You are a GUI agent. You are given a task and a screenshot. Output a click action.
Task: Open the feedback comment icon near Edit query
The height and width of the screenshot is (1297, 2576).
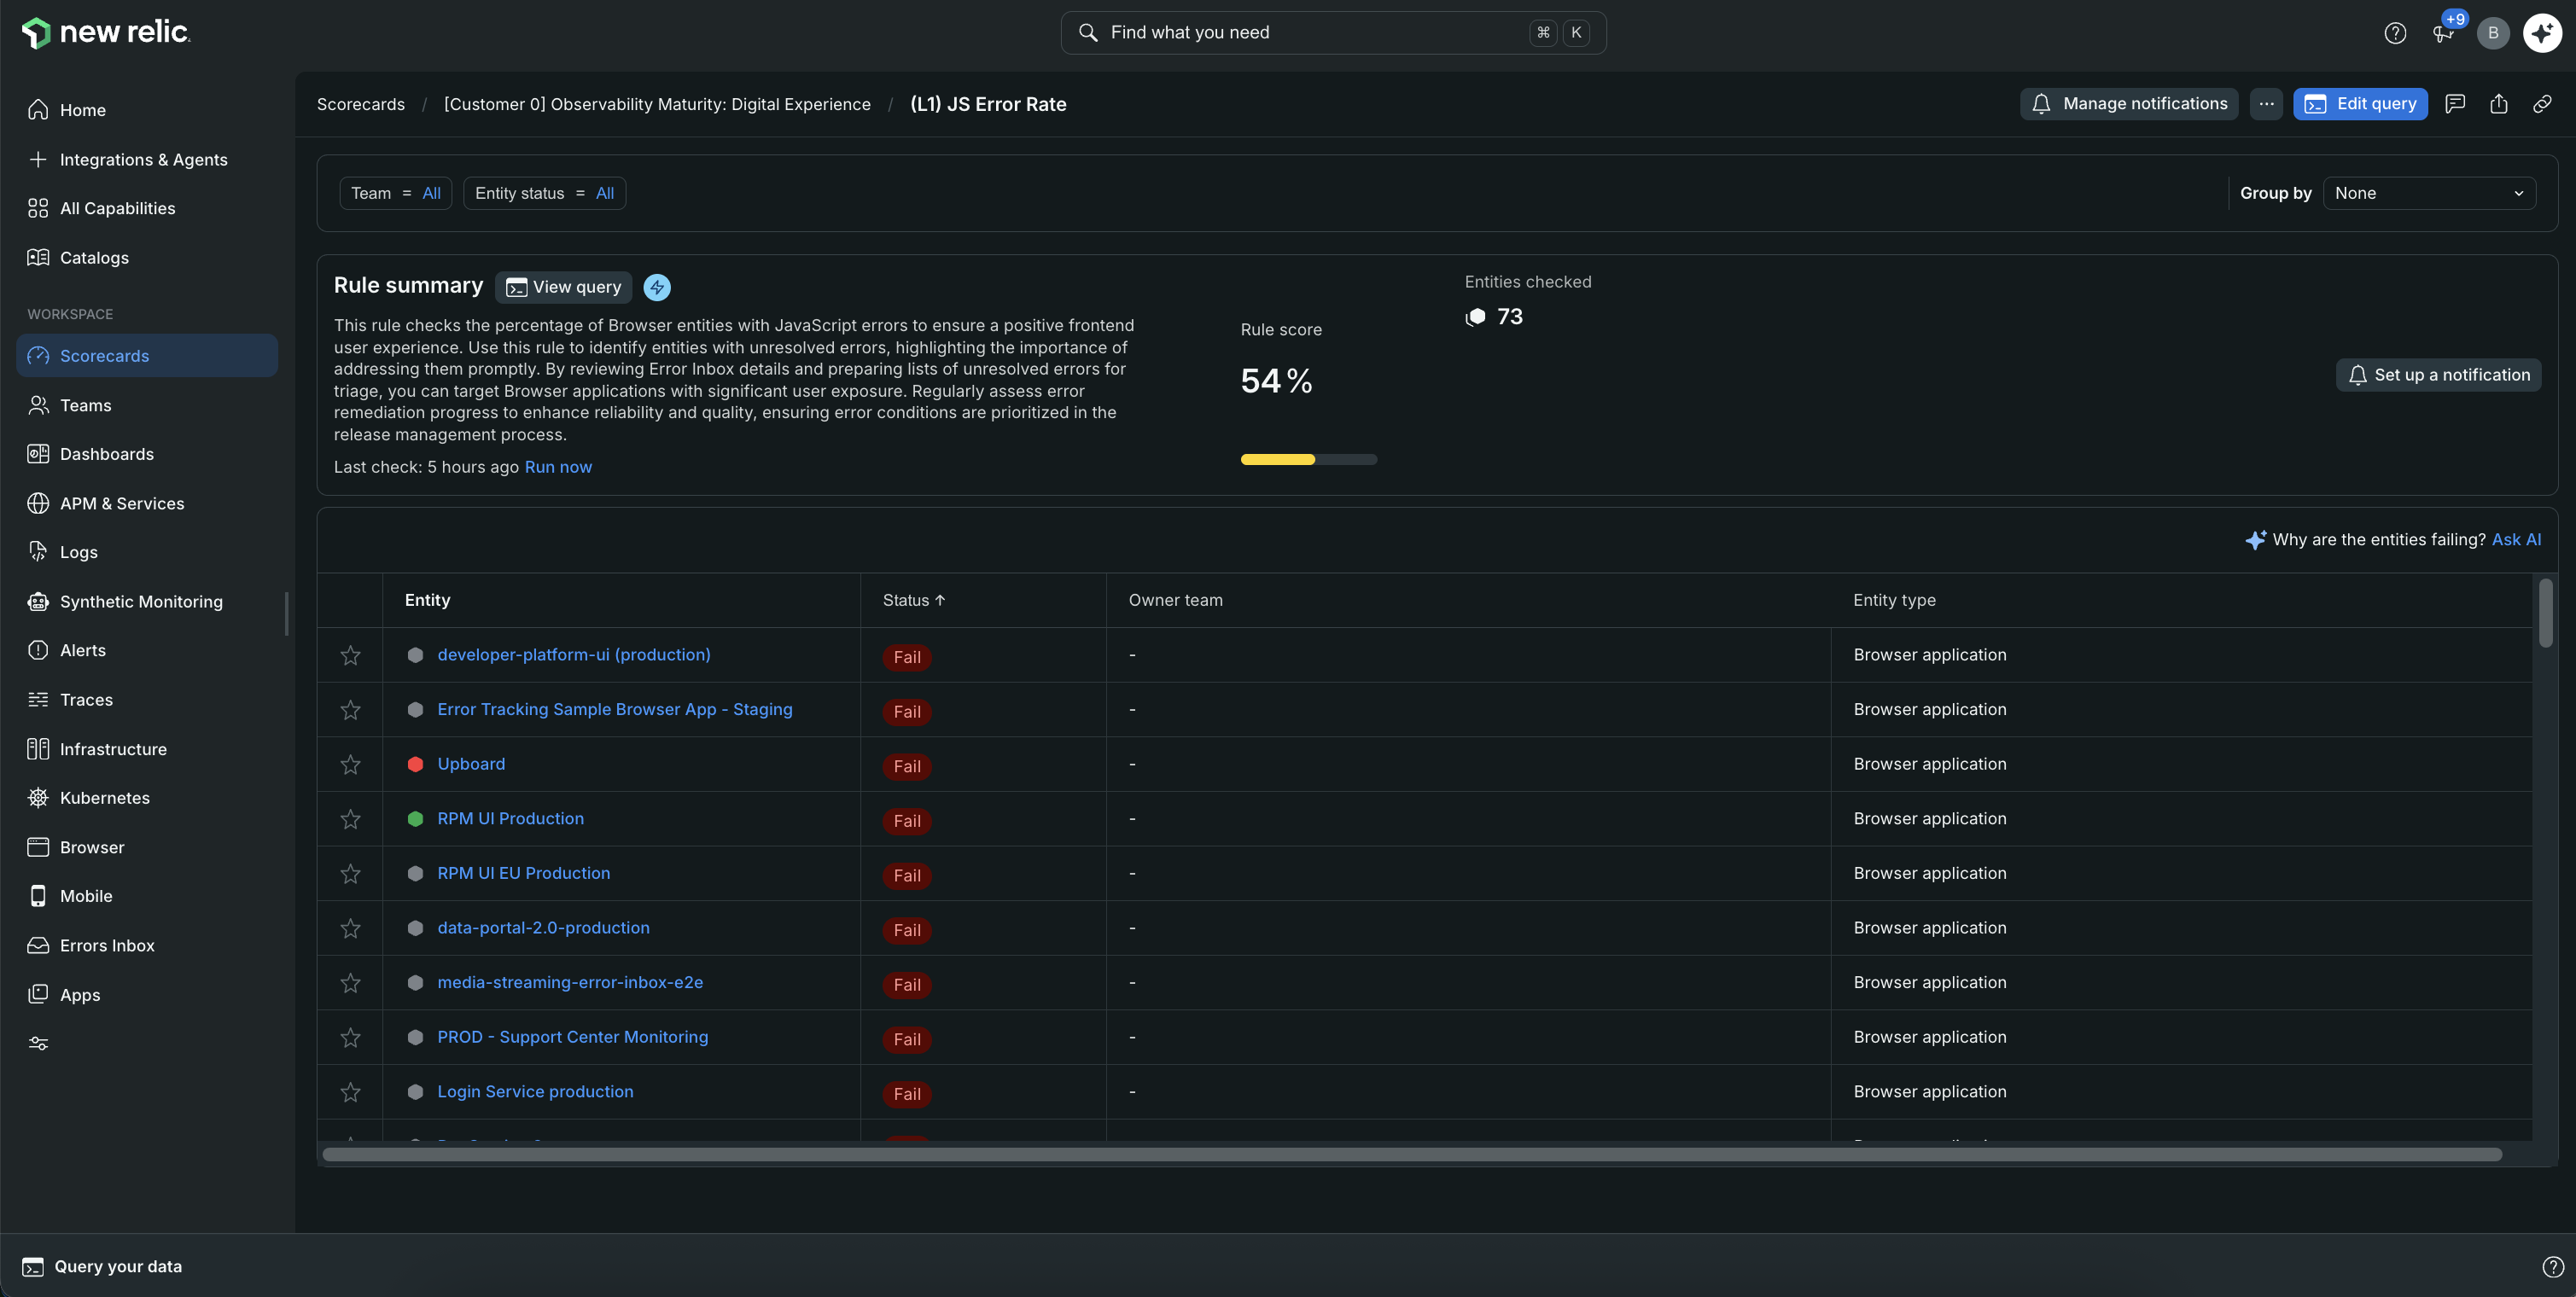point(2455,104)
